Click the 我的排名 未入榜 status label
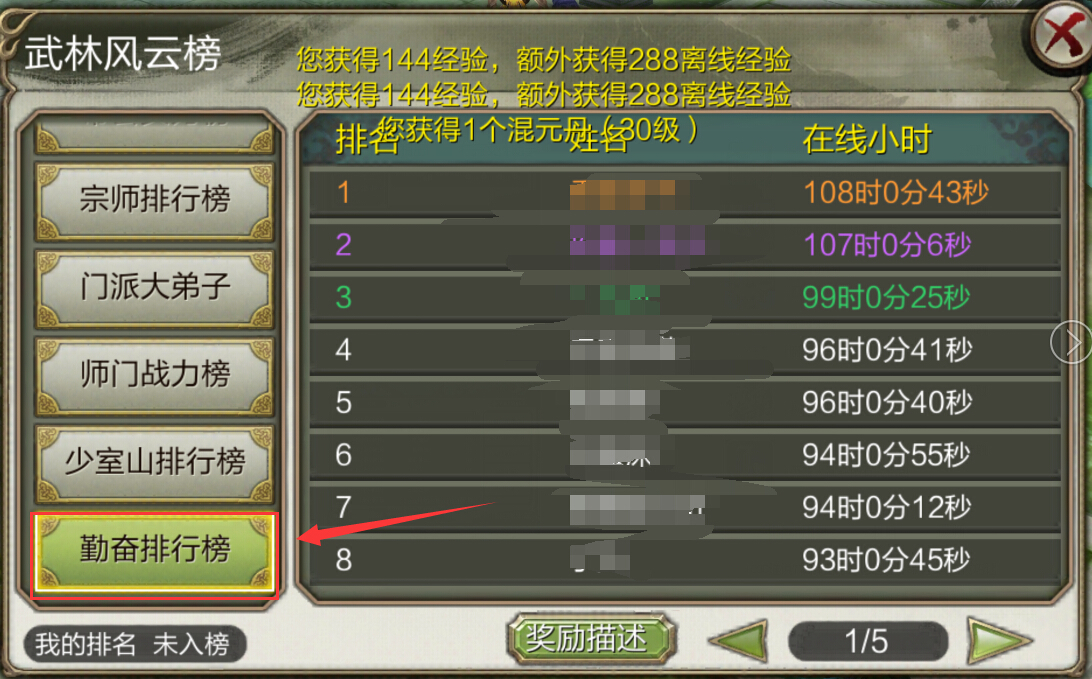The width and height of the screenshot is (1092, 679). click(134, 643)
